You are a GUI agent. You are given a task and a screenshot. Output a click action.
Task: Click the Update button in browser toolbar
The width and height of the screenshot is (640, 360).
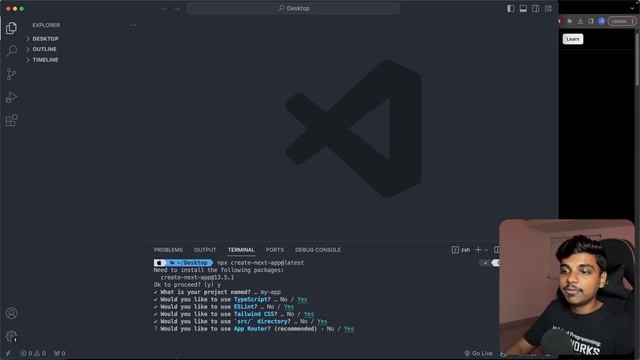[622, 21]
